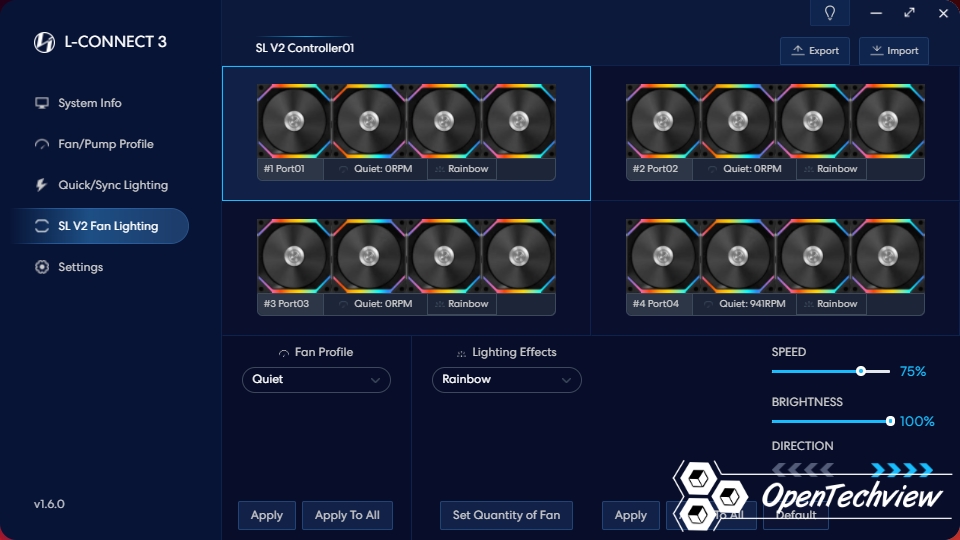This screenshot has height=540, width=960.
Task: Click the #2 Port02 label
Action: (655, 169)
